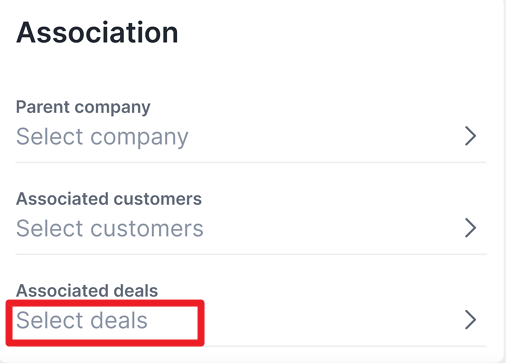Open the highlighted Select deals field

click(82, 320)
